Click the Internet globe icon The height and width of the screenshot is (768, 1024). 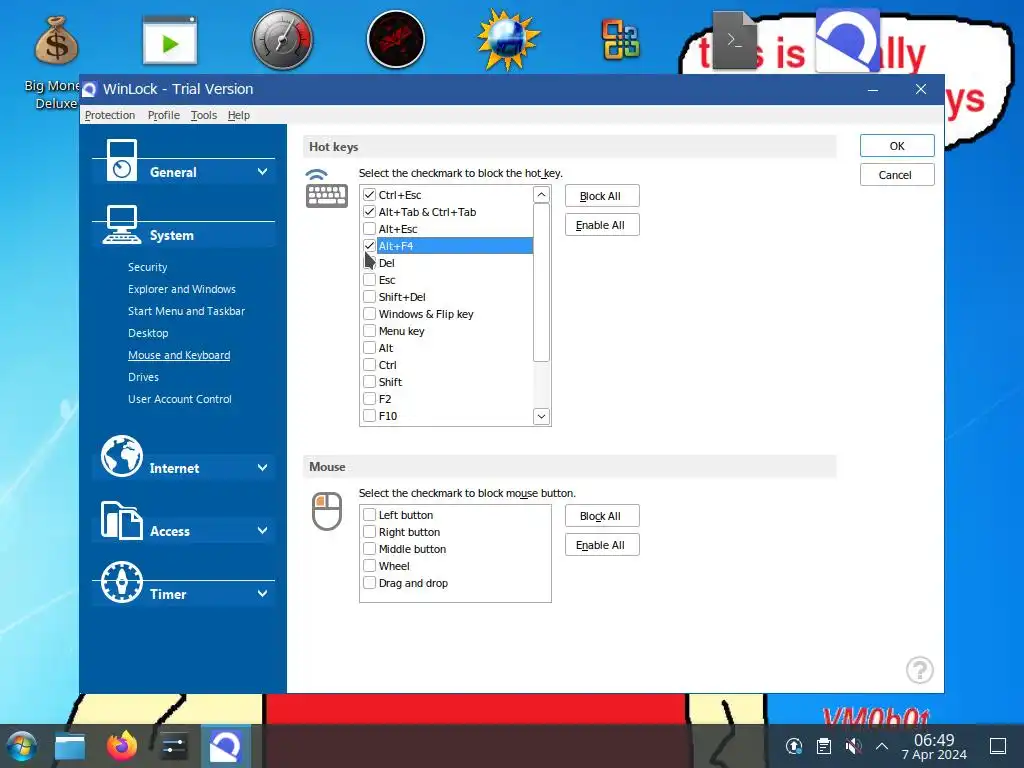click(121, 456)
